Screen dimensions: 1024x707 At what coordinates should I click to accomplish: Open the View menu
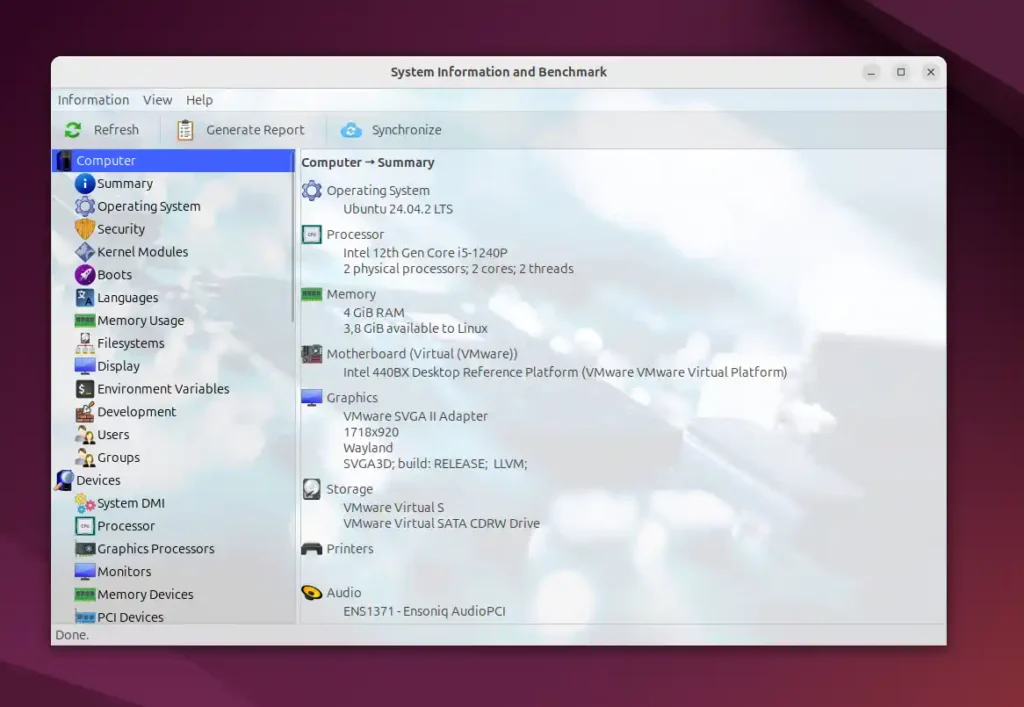pos(157,100)
